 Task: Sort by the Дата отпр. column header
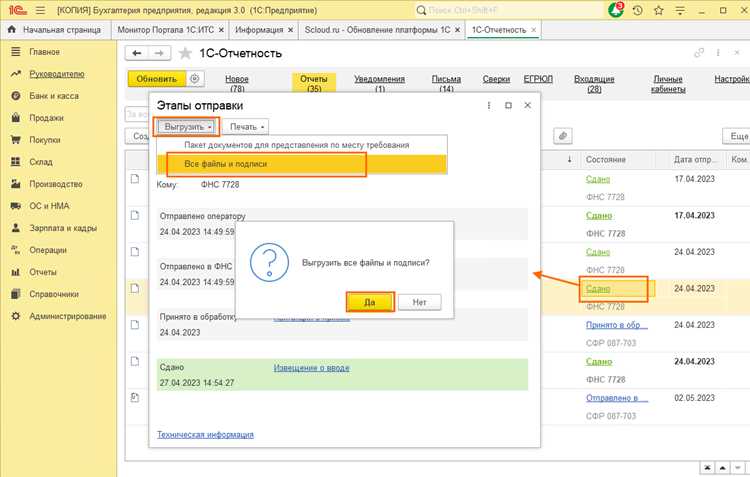(x=695, y=159)
